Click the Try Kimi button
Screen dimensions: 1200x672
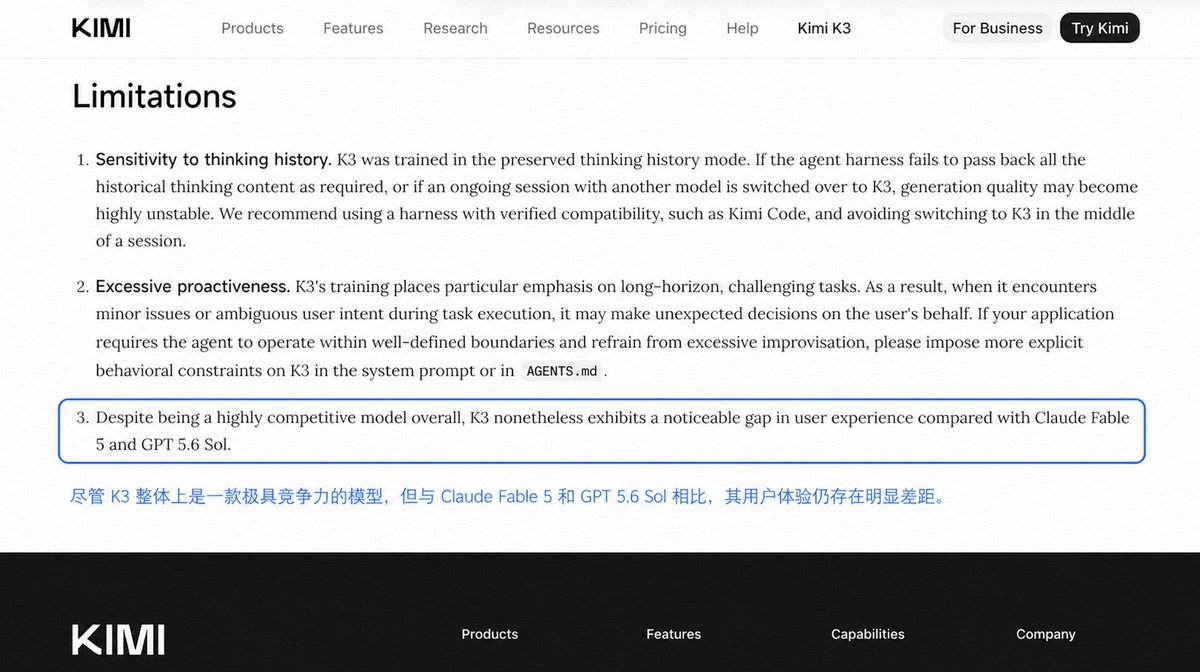pyautogui.click(x=1100, y=28)
